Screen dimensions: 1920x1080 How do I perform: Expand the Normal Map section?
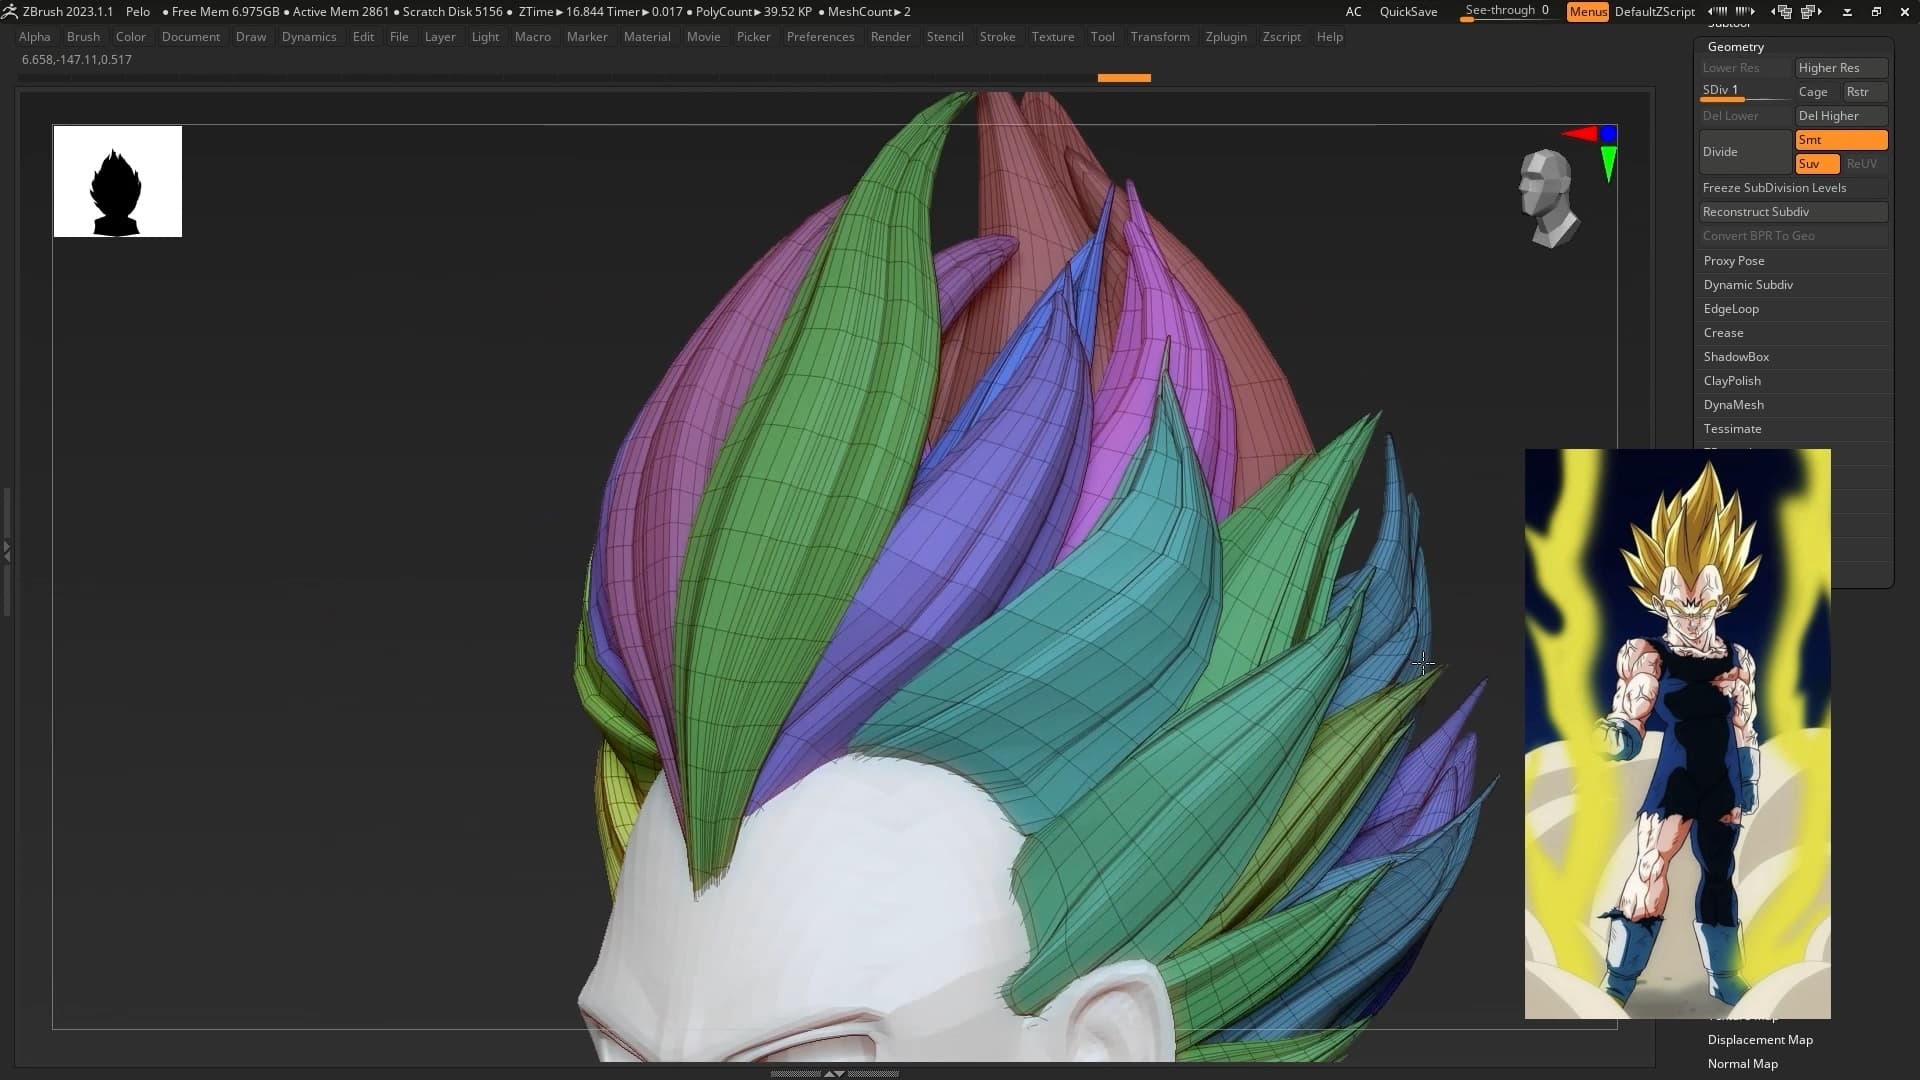click(1742, 1064)
